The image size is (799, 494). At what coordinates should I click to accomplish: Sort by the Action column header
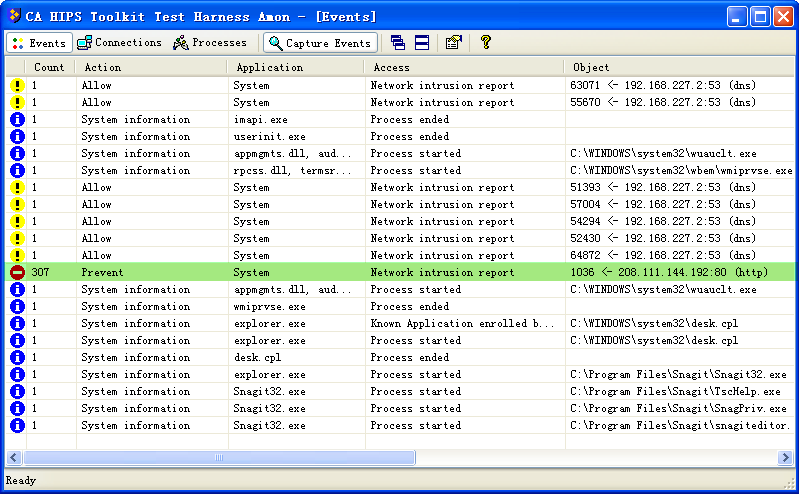click(x=151, y=67)
